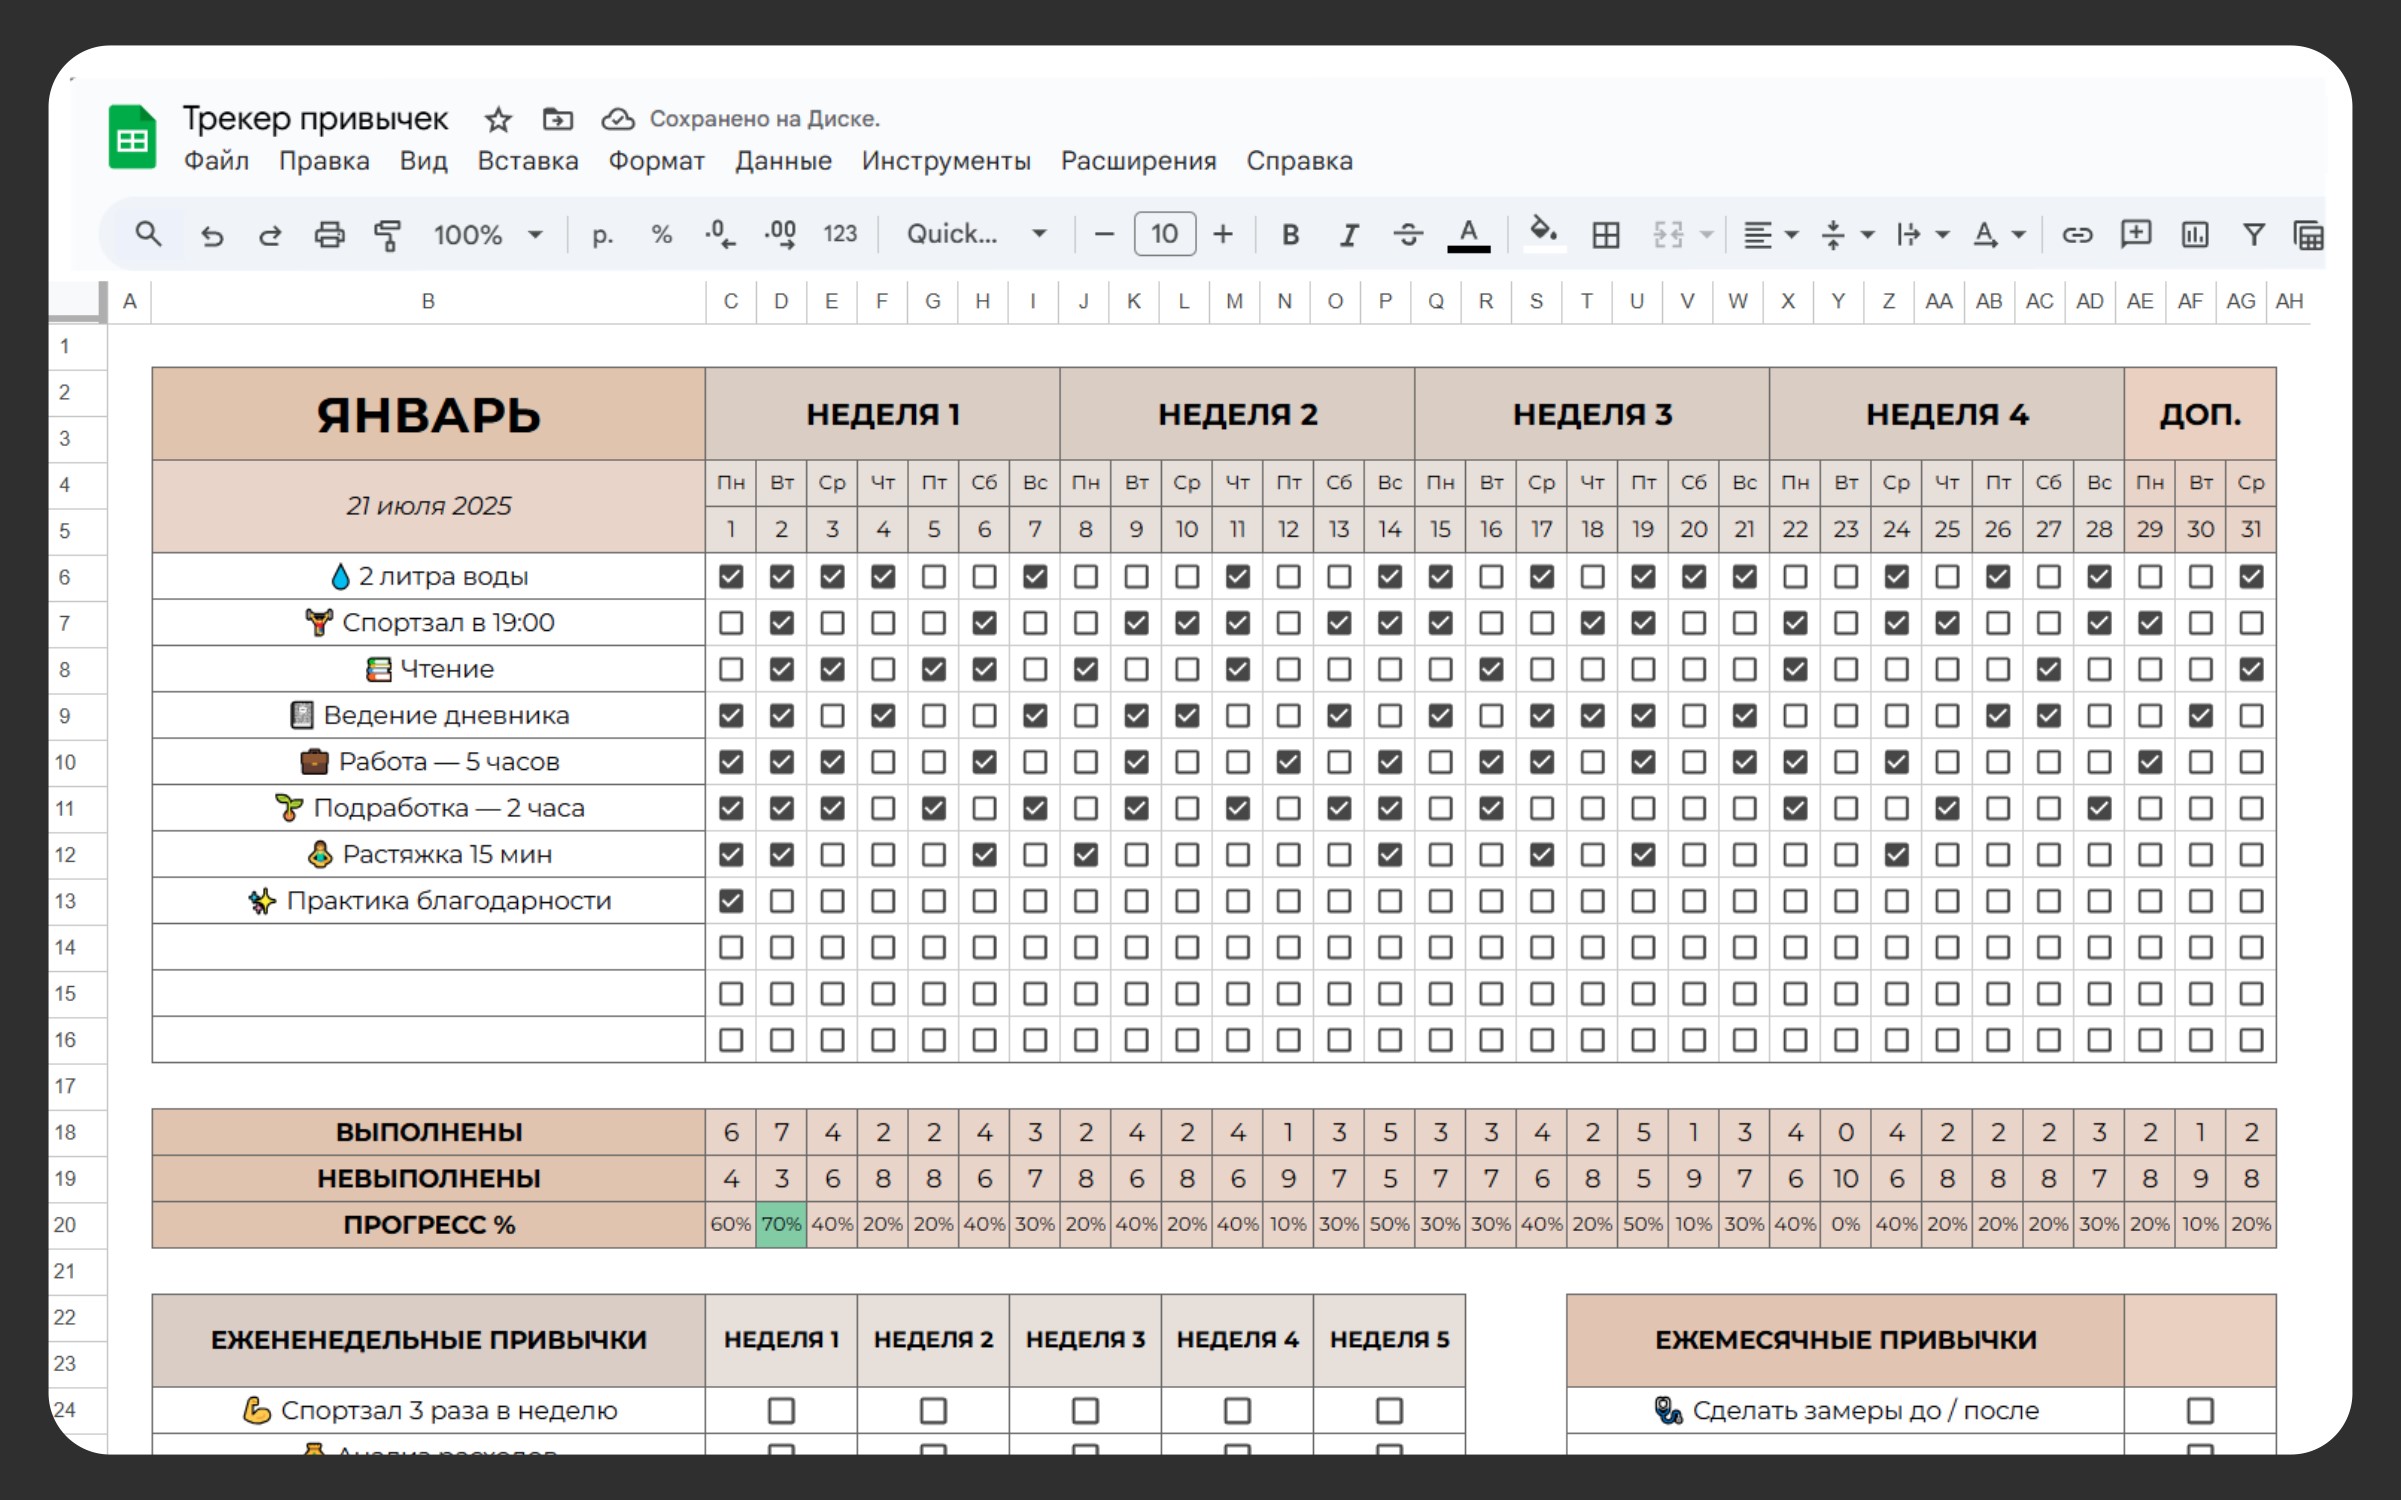Select the paint format roller icon
Image resolution: width=2401 pixels, height=1500 pixels.
(387, 235)
